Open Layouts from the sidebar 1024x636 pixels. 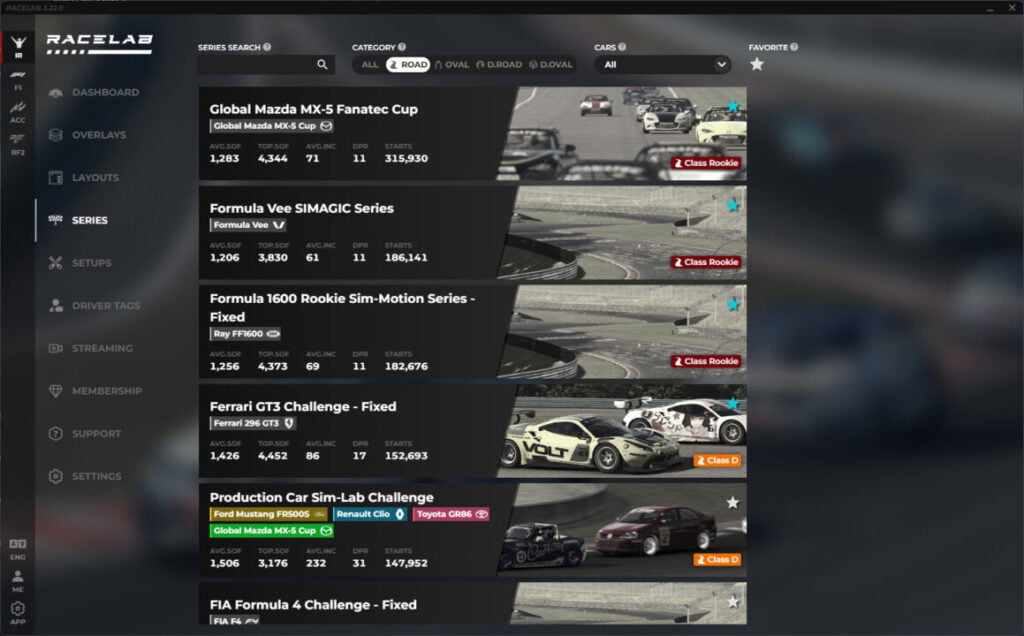coord(84,178)
